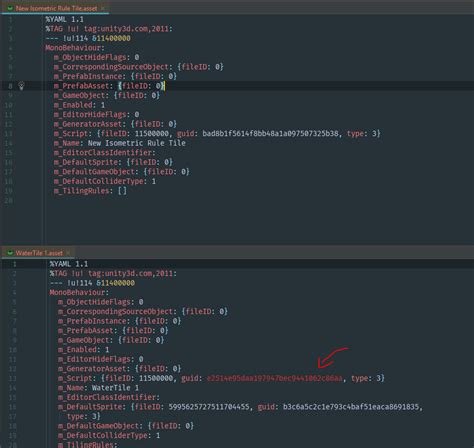Click 'm_ObjectHideFlags: 0' in top editor
This screenshot has width=474, height=448.
click(97, 57)
